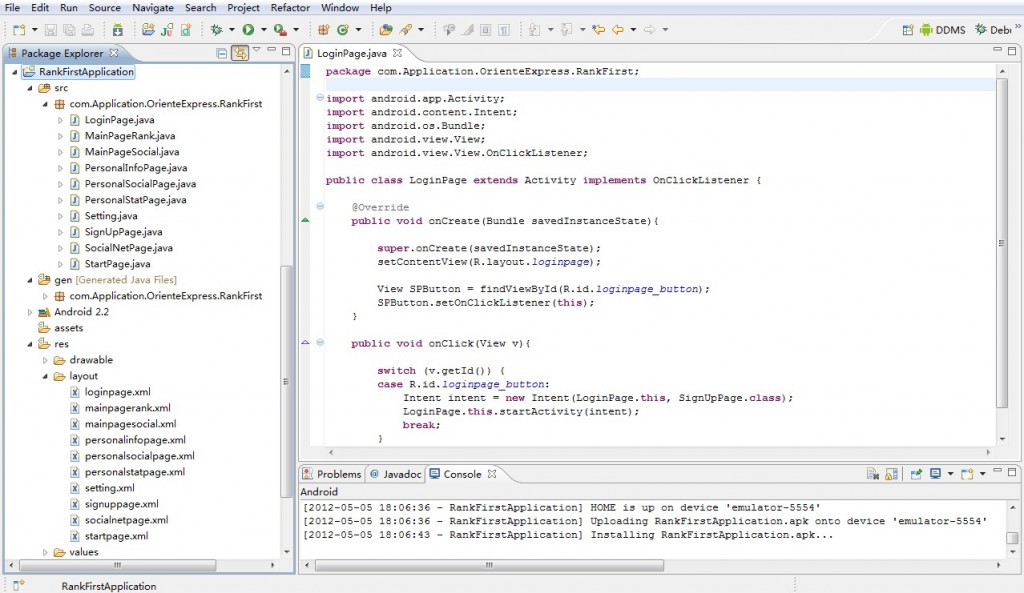Open the File menu
The height and width of the screenshot is (593, 1024).
[12, 8]
